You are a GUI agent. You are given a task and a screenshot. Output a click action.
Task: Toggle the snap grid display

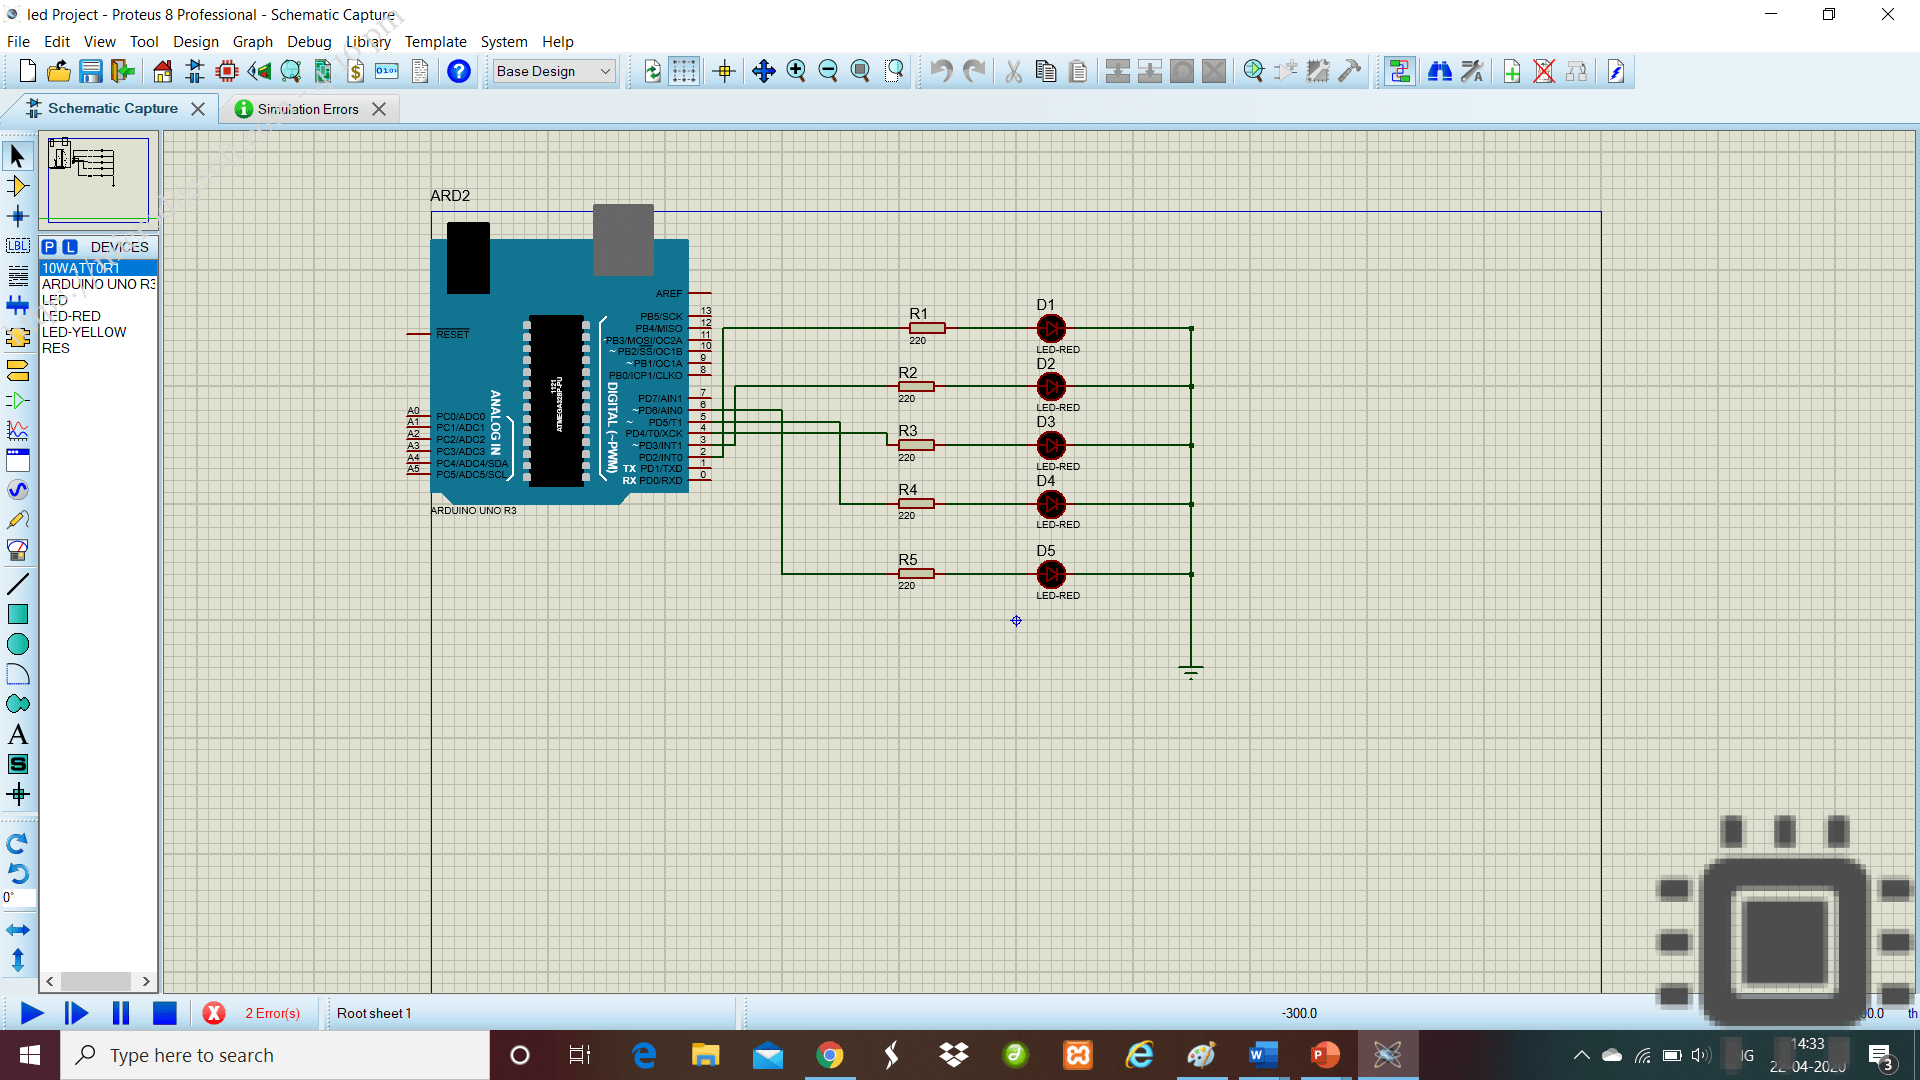(x=685, y=71)
